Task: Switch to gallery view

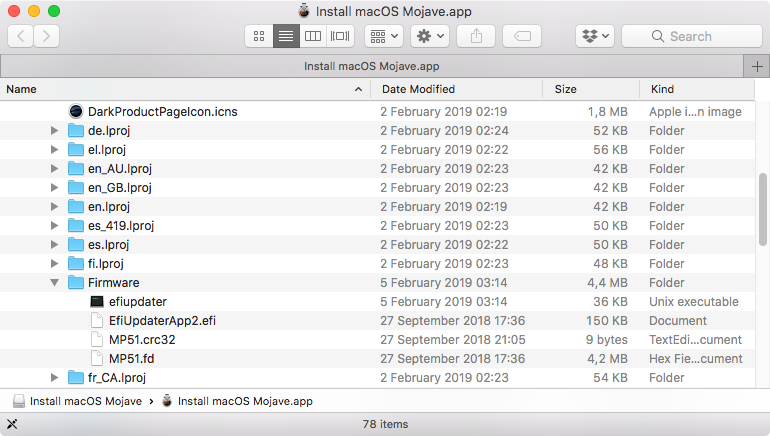Action: [340, 36]
